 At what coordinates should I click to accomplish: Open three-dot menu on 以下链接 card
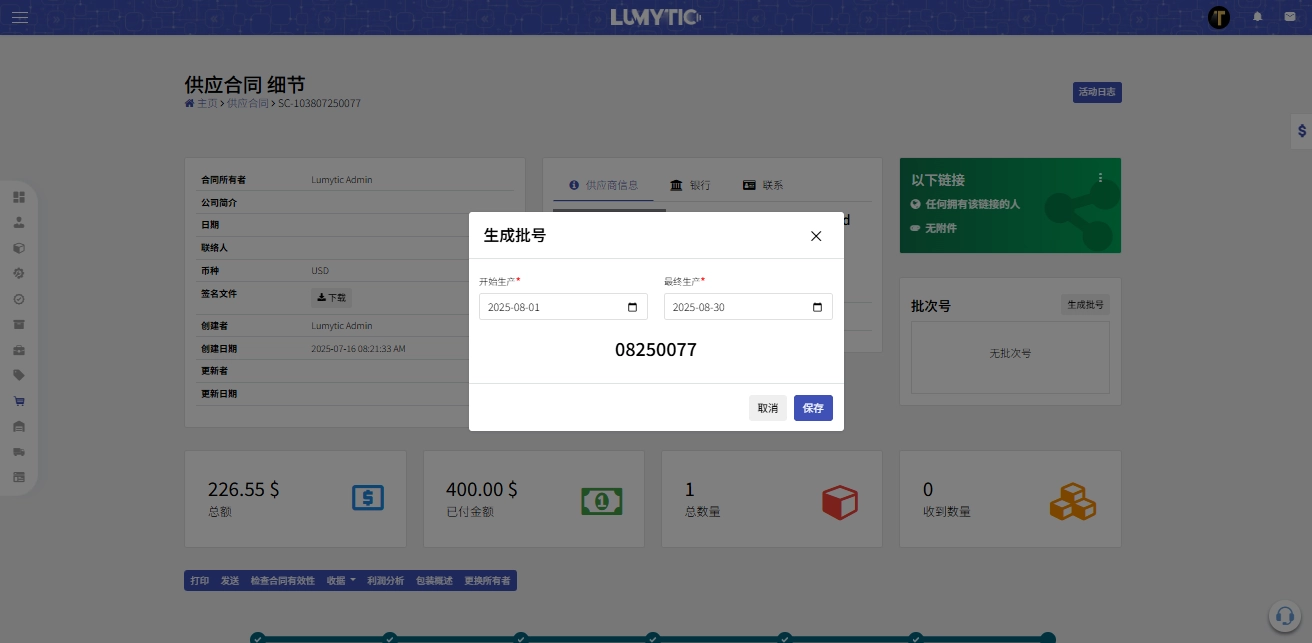[1100, 178]
